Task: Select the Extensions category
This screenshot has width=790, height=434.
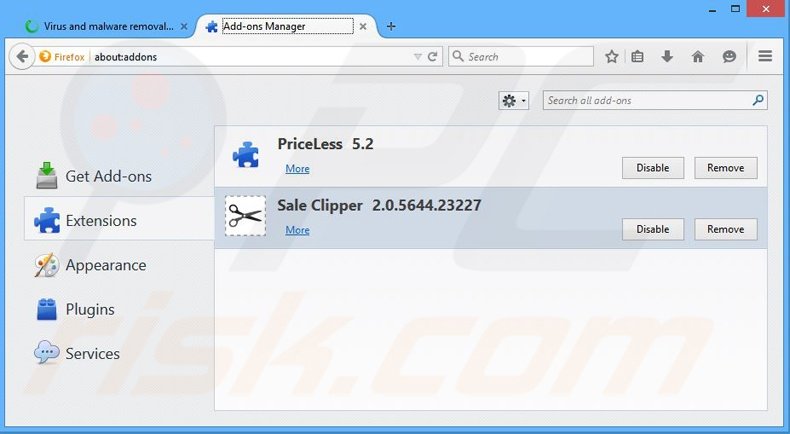Action: pyautogui.click(x=119, y=220)
